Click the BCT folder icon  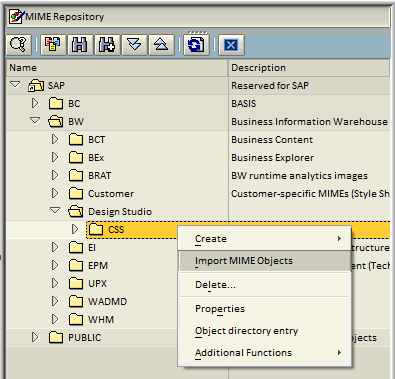[76, 140]
